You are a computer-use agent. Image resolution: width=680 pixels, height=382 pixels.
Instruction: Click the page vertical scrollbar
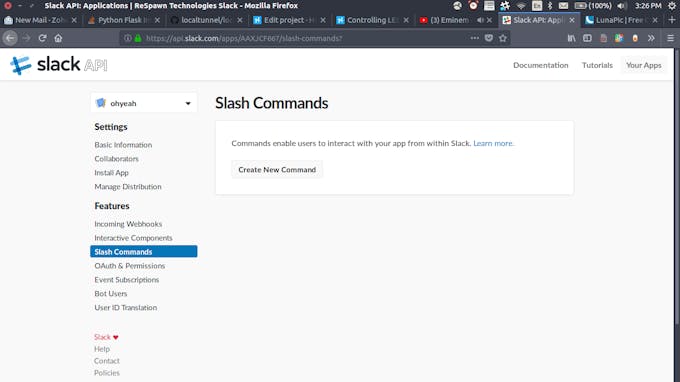[x=677, y=186]
